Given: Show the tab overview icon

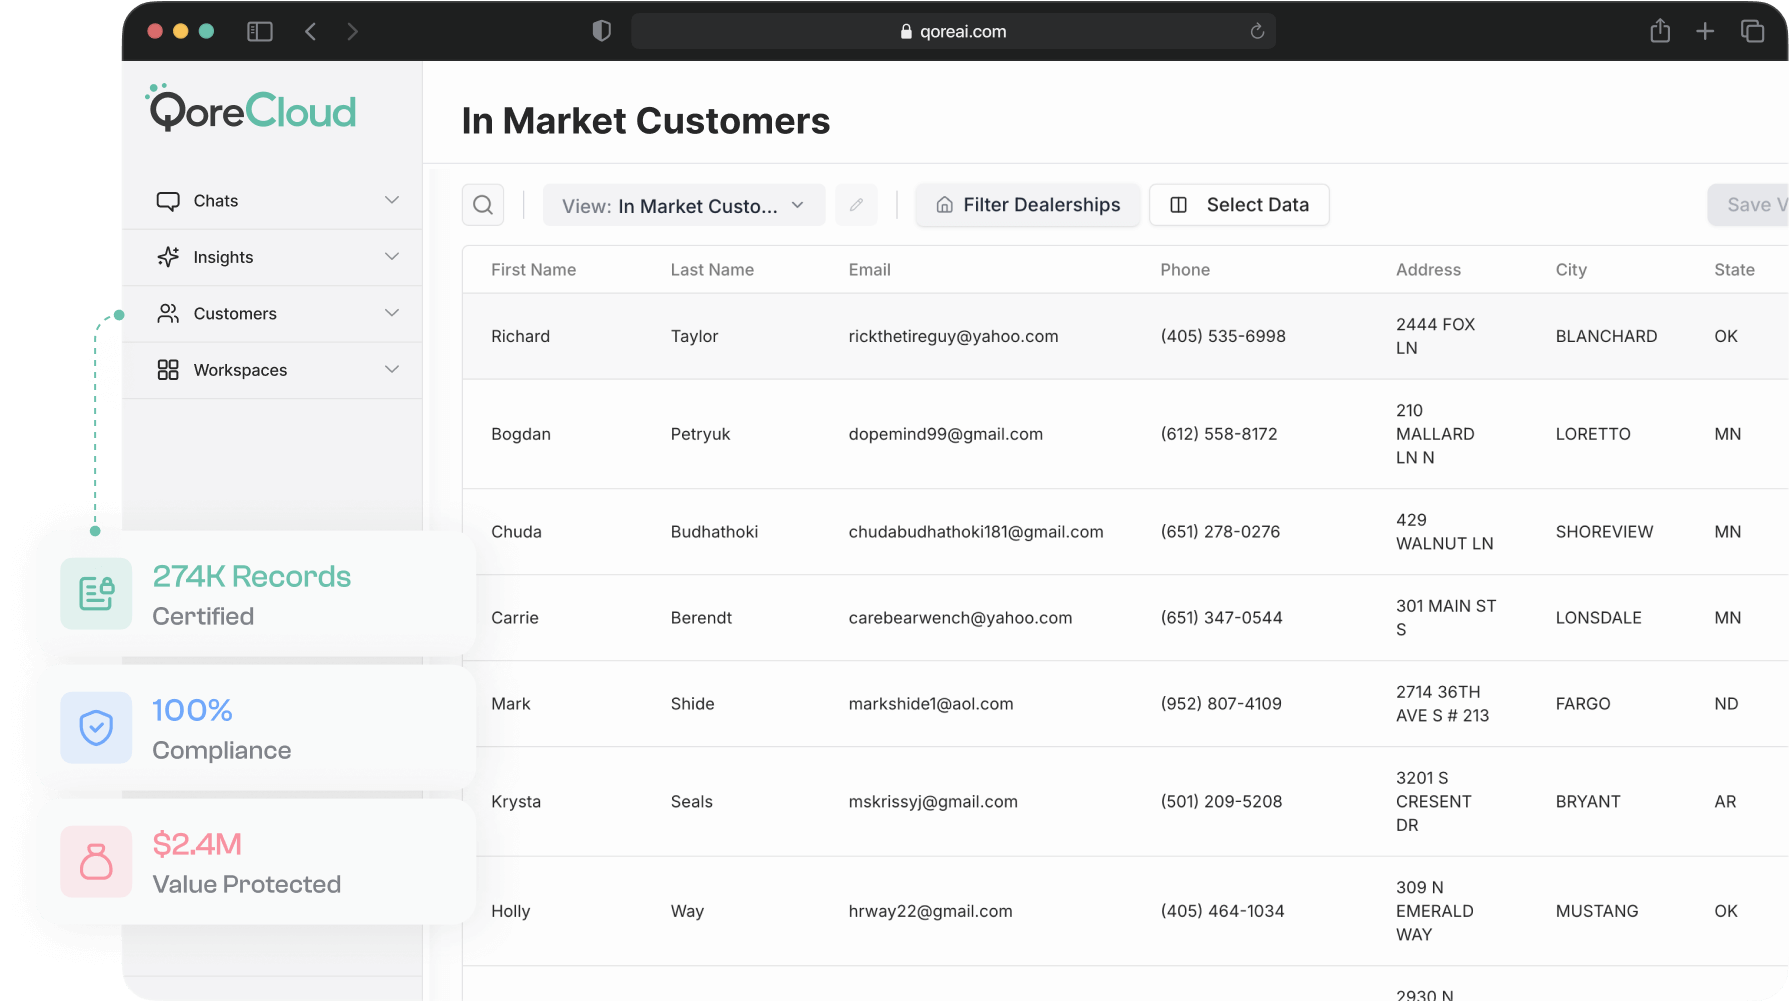Looking at the screenshot, I should [1752, 32].
